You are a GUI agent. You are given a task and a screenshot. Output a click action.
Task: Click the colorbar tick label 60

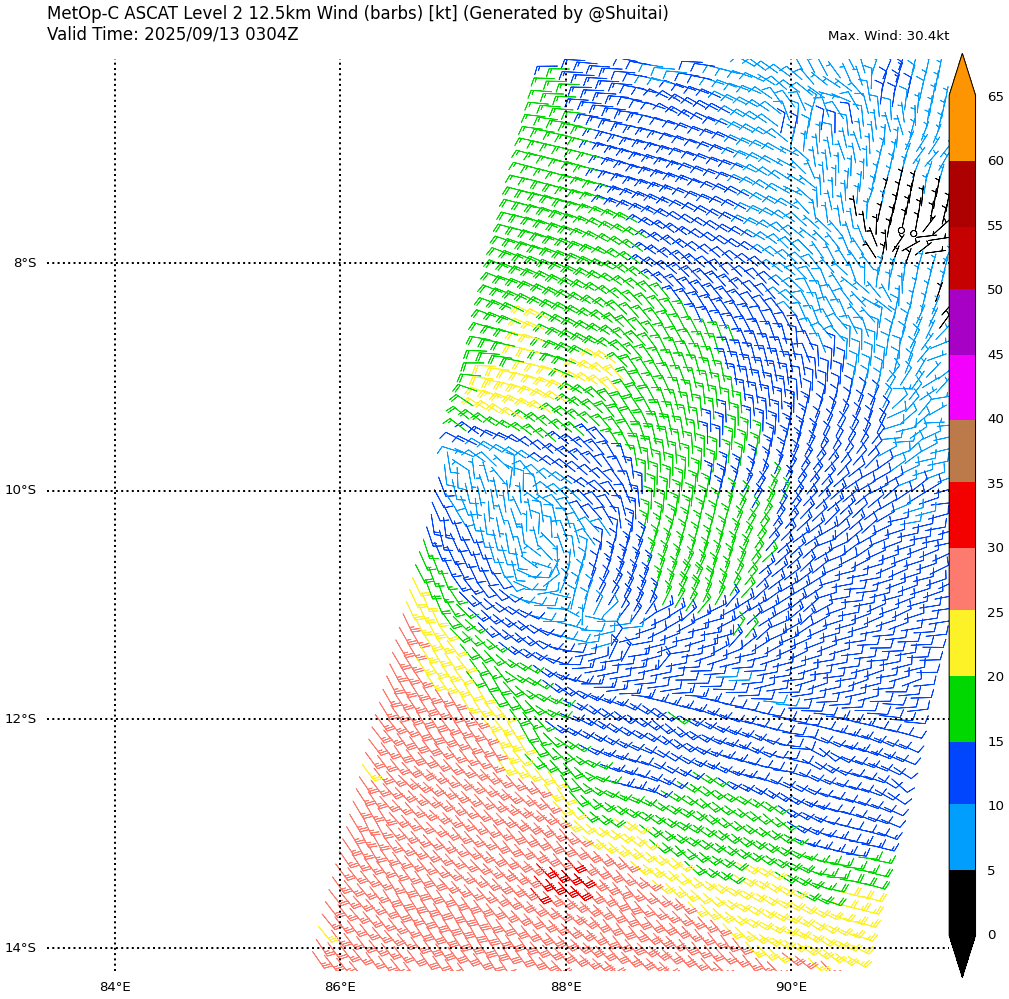coord(995,161)
